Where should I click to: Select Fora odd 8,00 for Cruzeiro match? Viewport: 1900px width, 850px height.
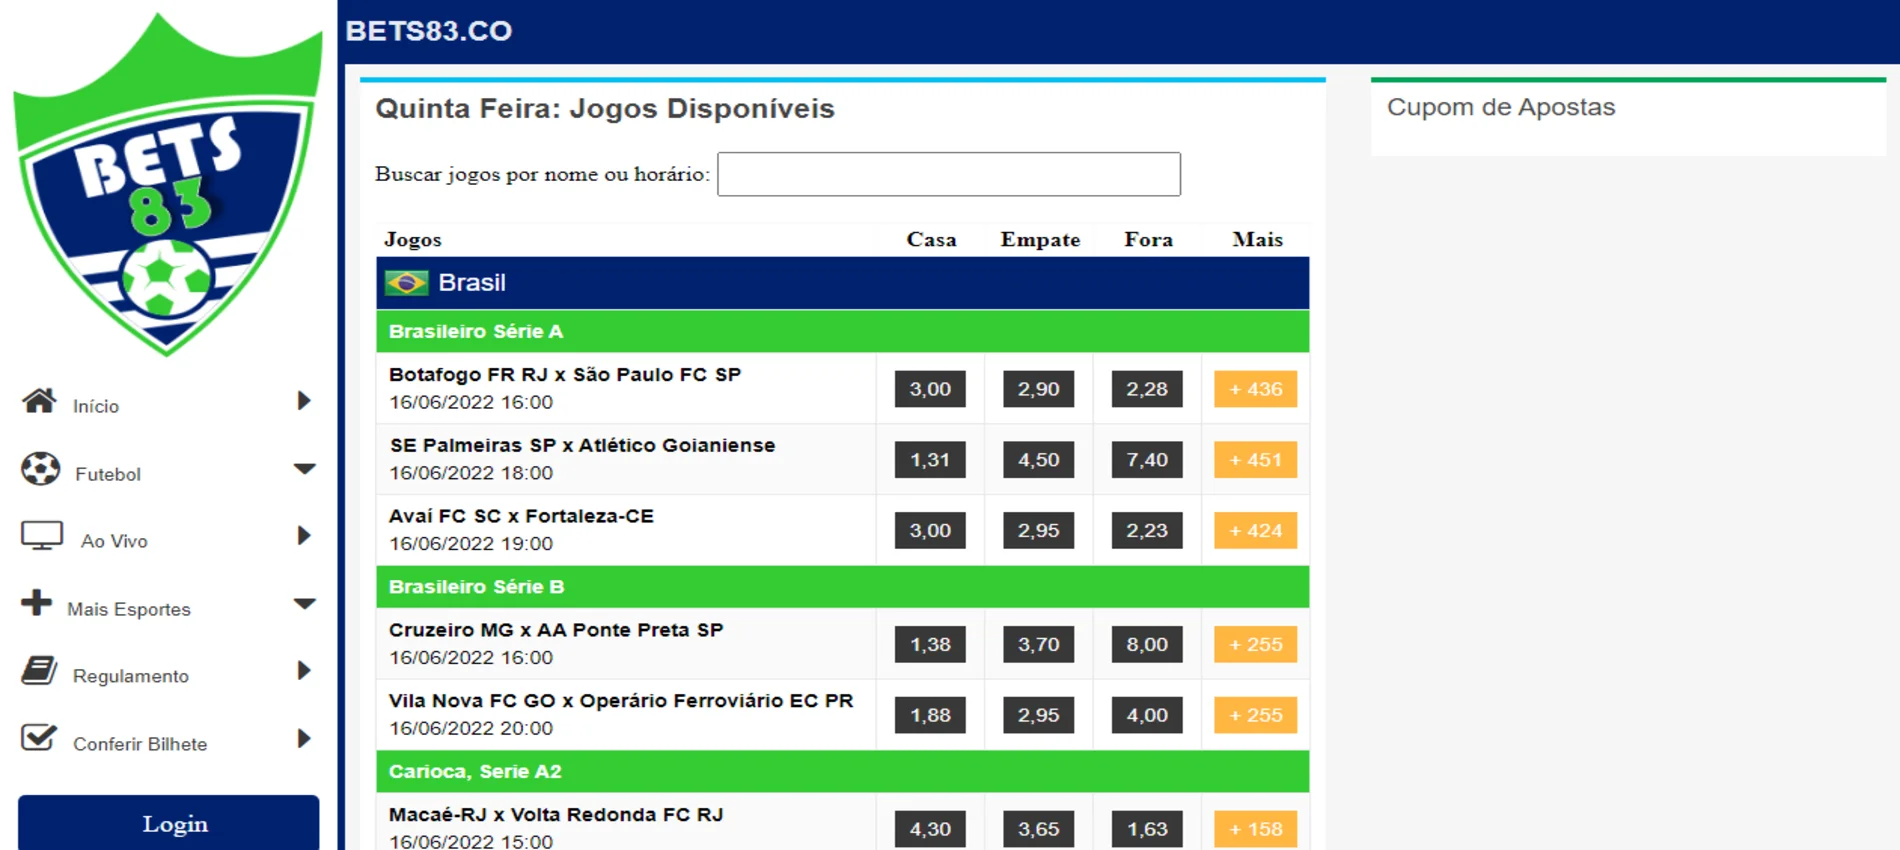pos(1147,645)
